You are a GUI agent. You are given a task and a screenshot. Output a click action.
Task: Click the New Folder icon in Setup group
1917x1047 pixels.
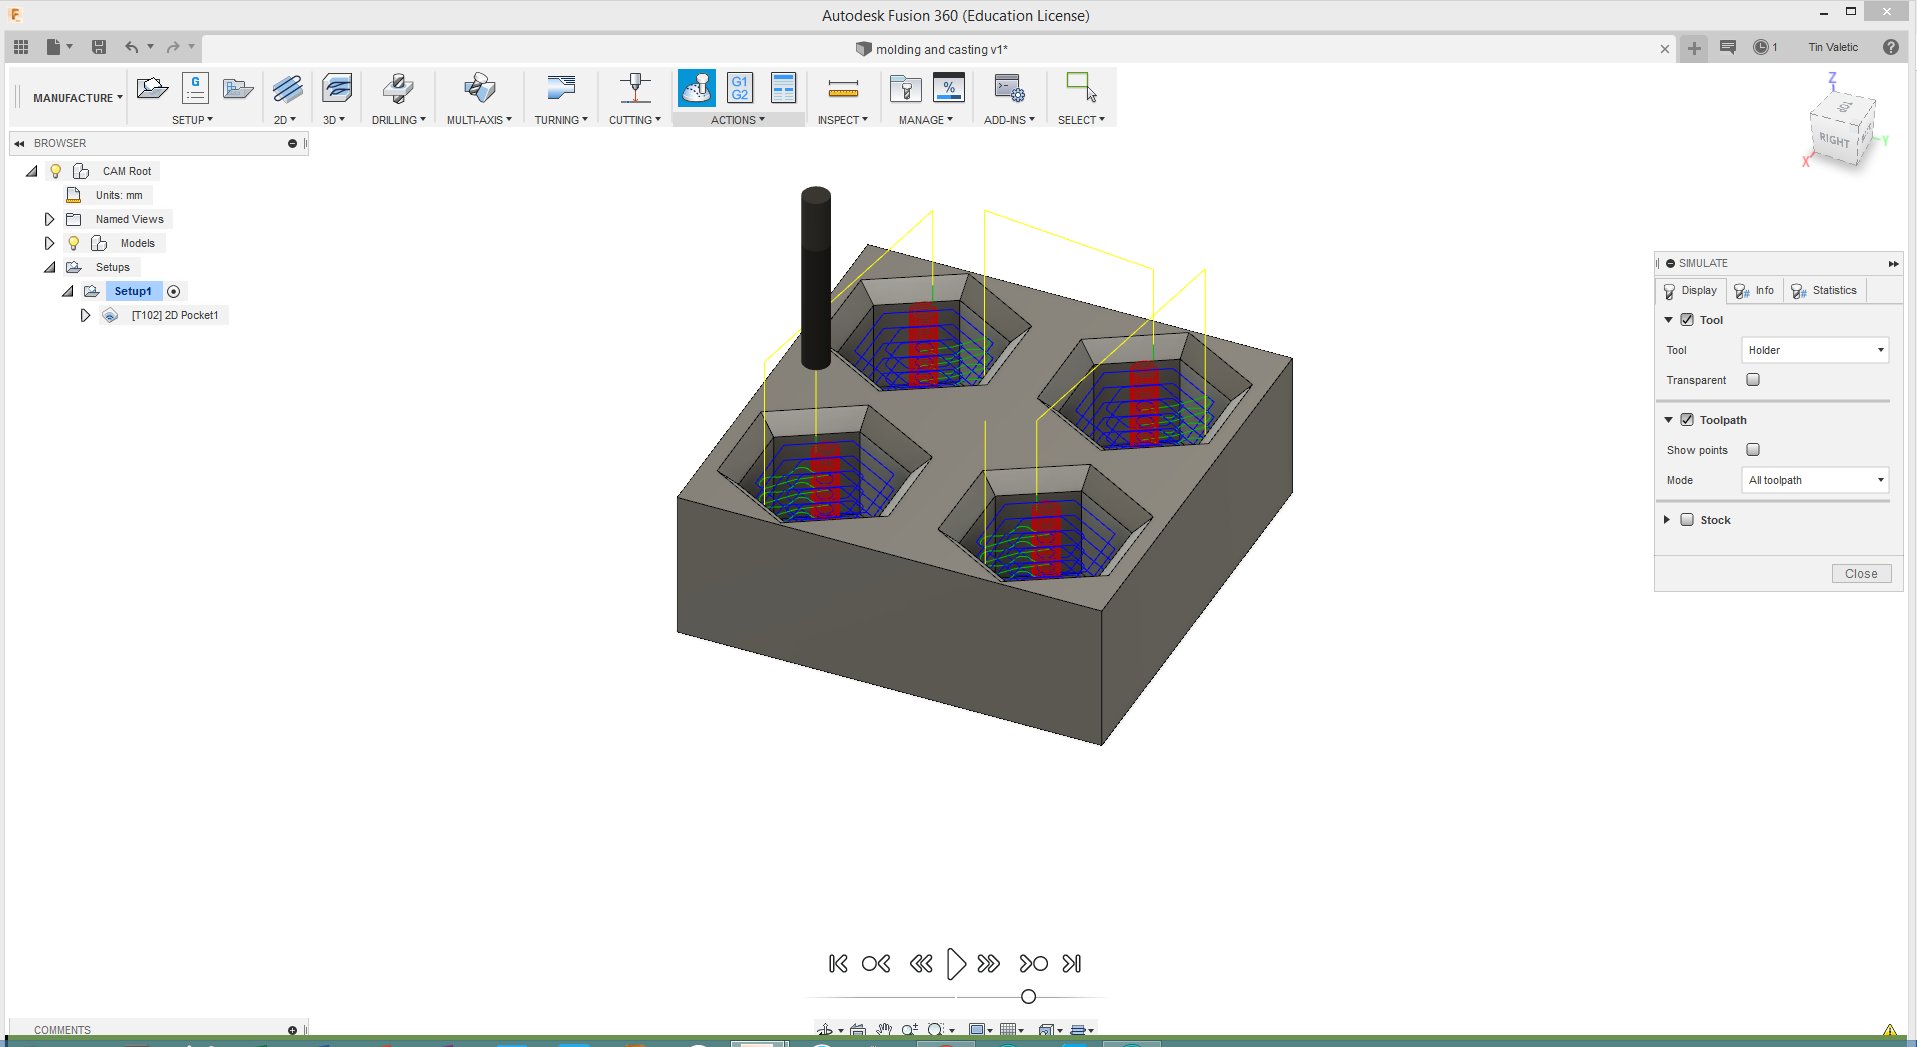point(238,88)
